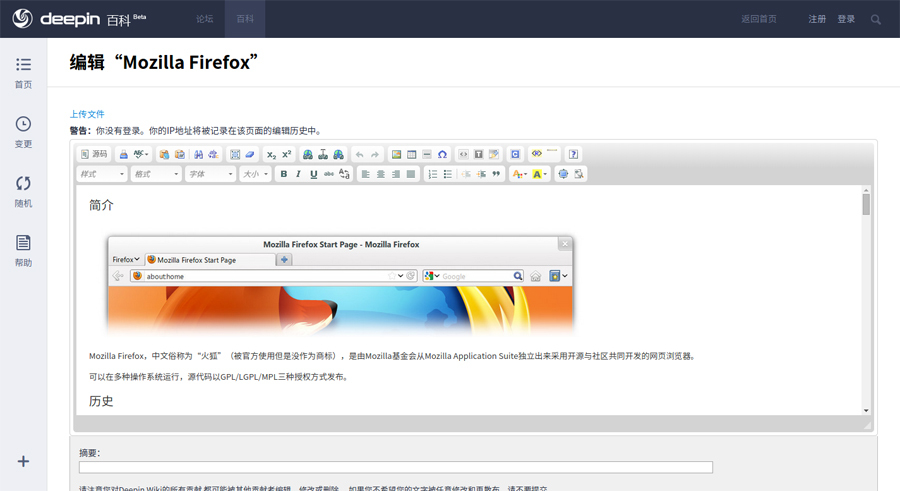The width and height of the screenshot is (900, 491).
Task: Align text right
Action: point(396,174)
